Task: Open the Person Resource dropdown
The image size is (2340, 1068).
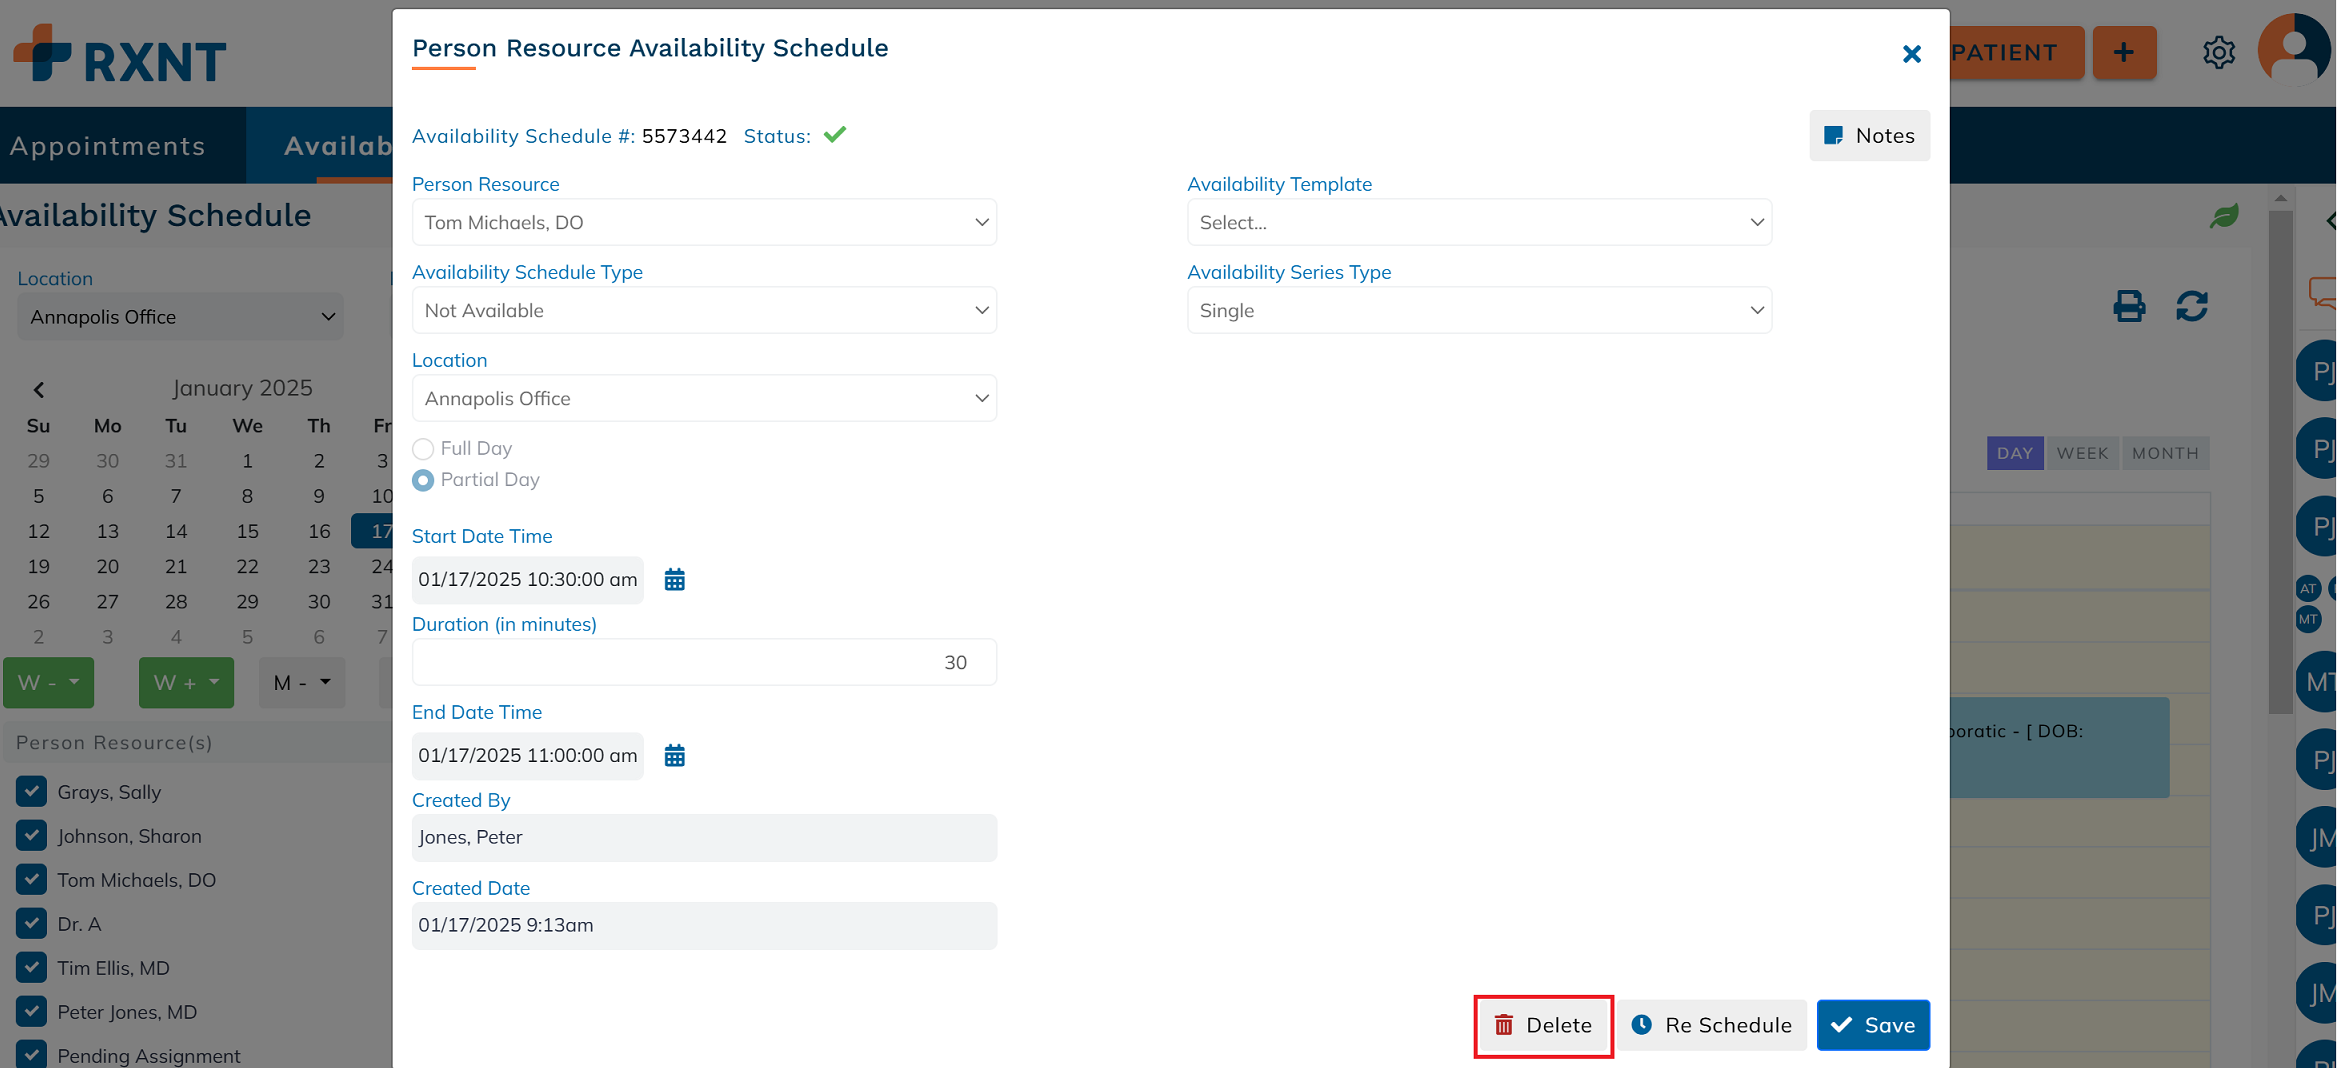Action: click(x=704, y=223)
